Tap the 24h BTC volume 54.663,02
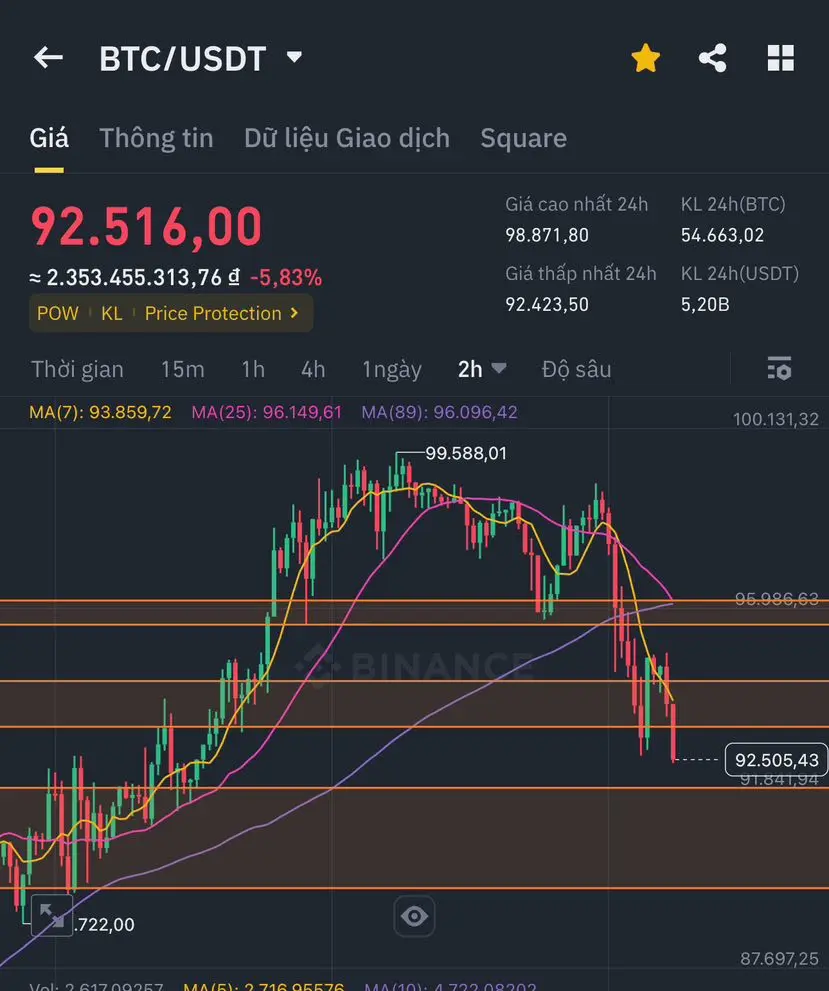 pos(722,235)
